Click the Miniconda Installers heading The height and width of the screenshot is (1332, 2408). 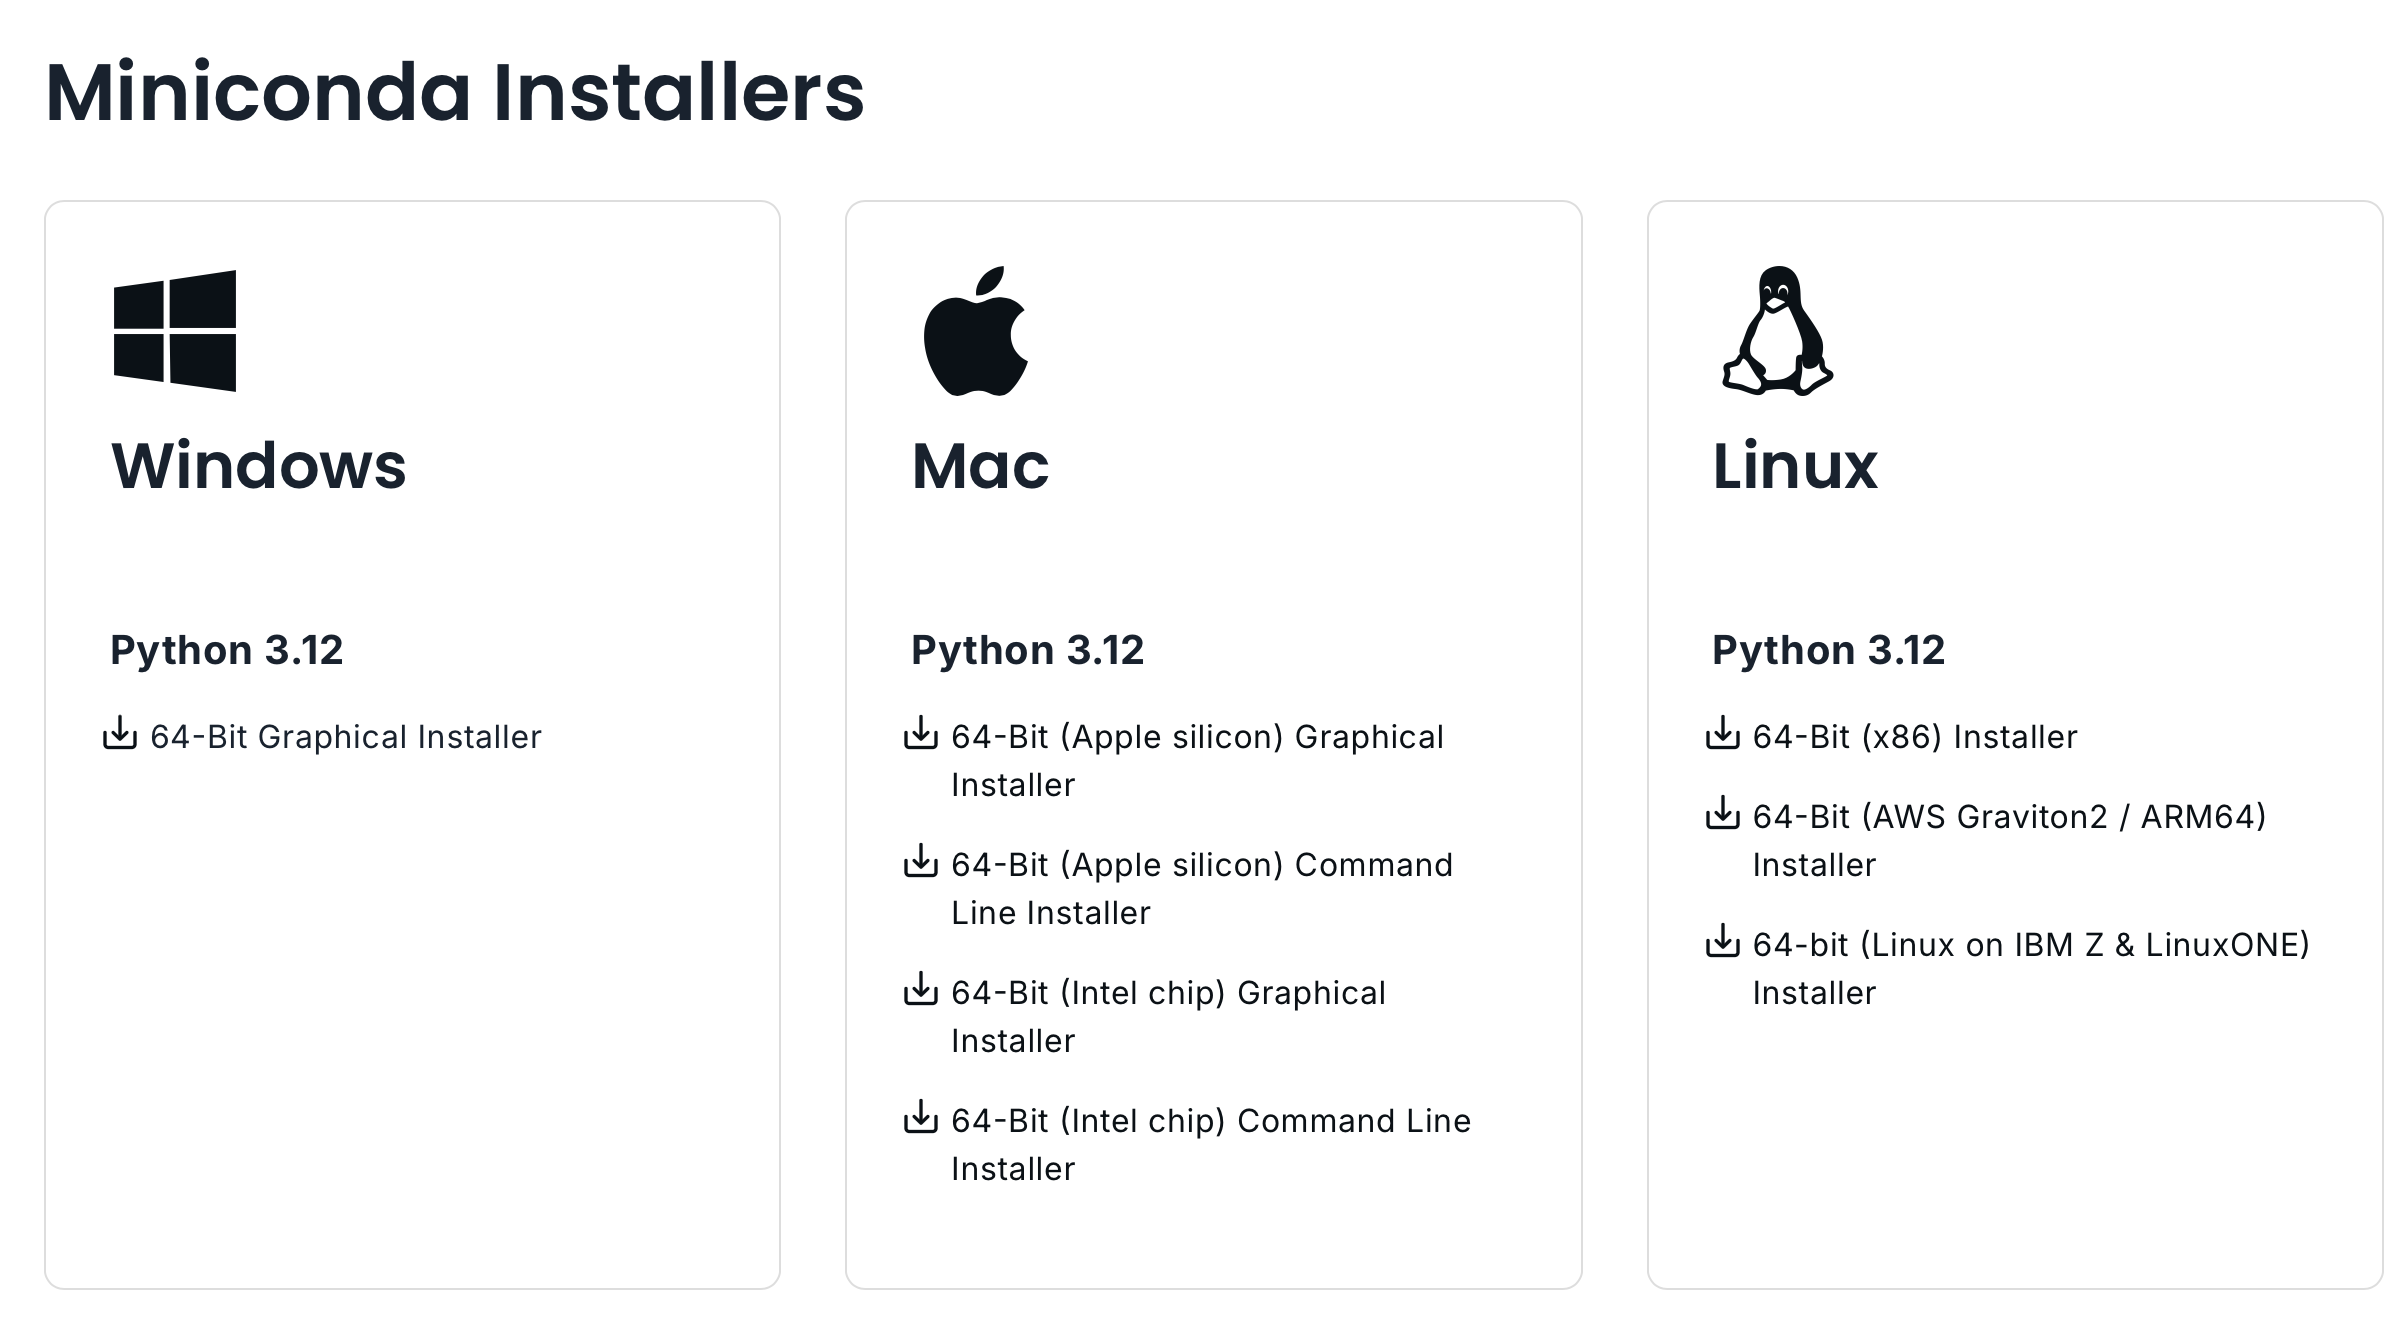click(455, 93)
